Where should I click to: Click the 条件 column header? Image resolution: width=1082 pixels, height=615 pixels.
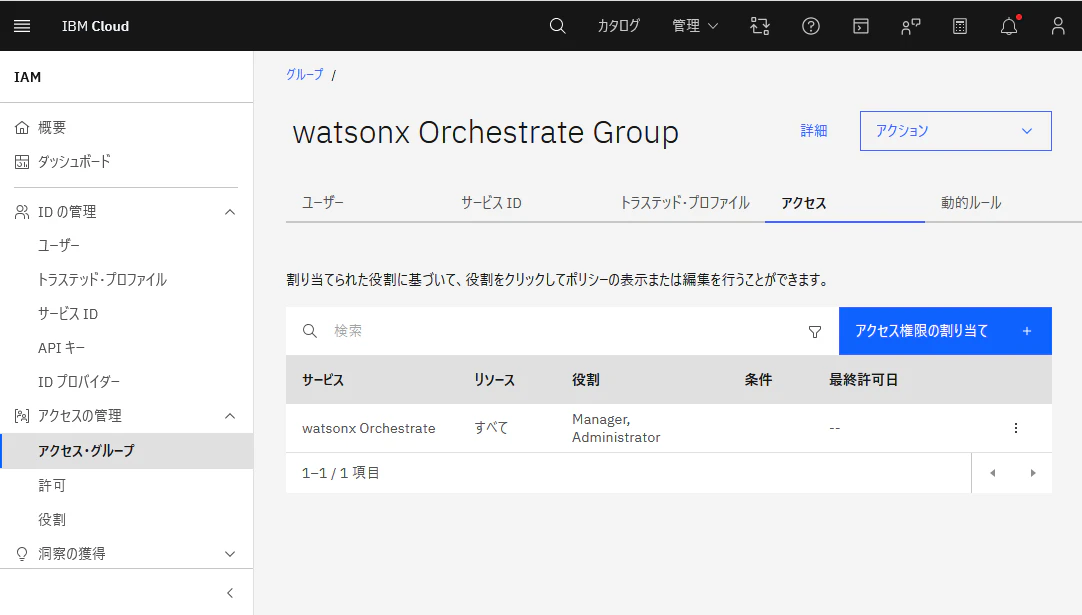(758, 380)
